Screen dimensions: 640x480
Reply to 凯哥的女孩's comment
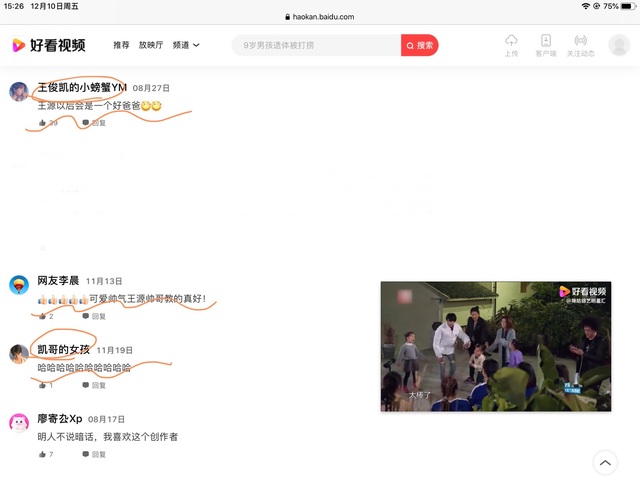point(94,385)
